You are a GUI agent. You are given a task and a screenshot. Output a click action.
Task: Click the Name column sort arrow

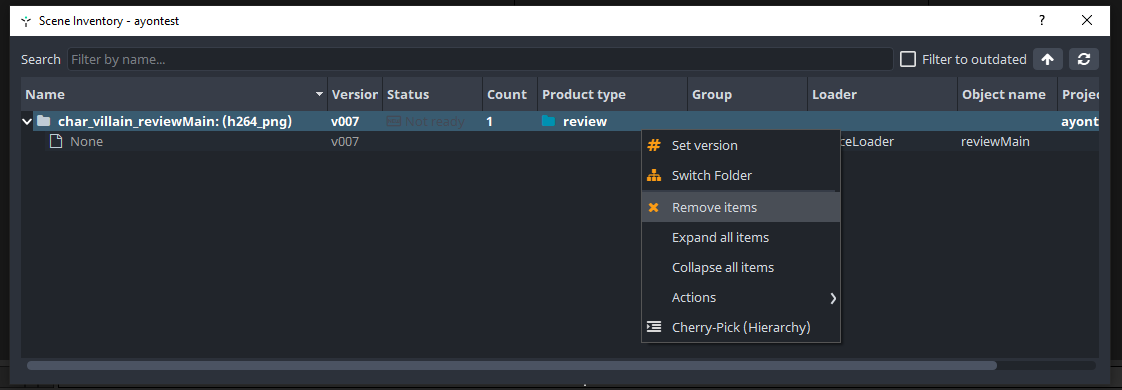(319, 94)
